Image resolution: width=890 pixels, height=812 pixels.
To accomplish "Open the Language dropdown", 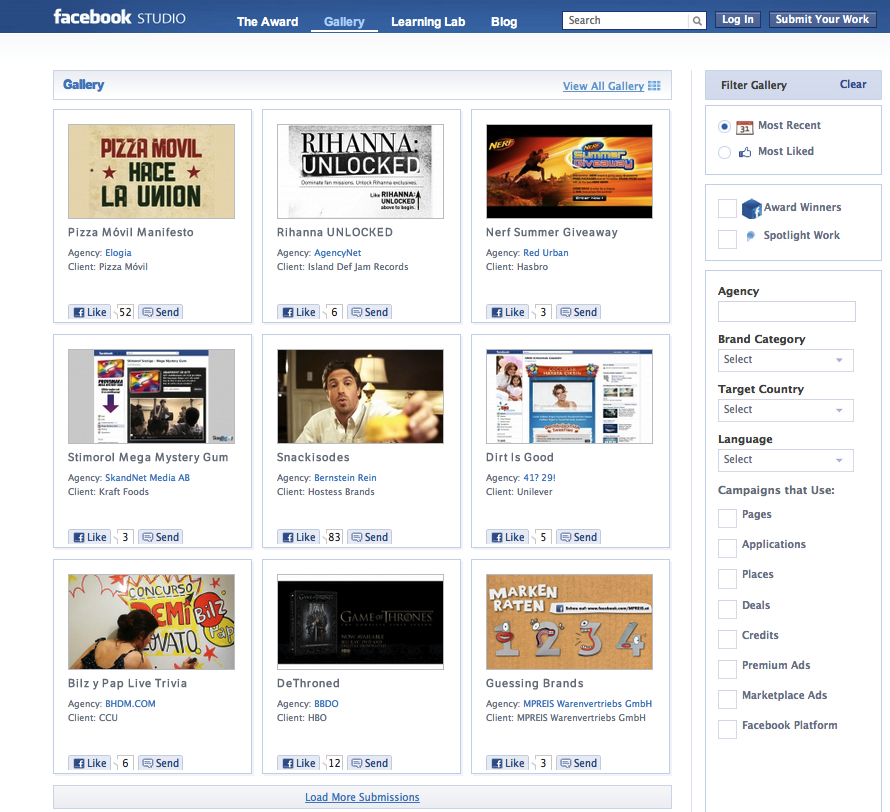I will 786,460.
